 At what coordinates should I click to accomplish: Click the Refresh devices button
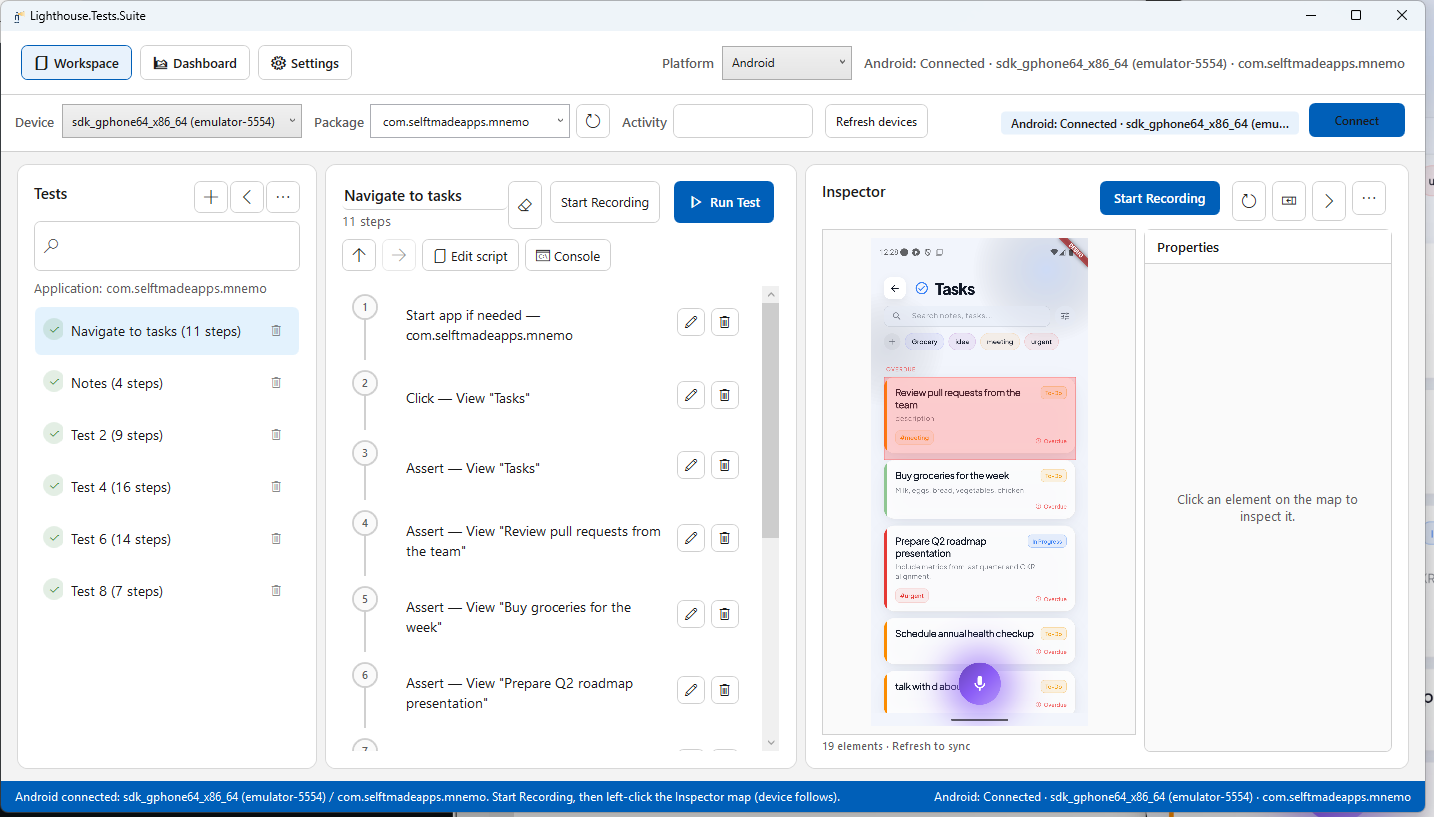pos(876,121)
